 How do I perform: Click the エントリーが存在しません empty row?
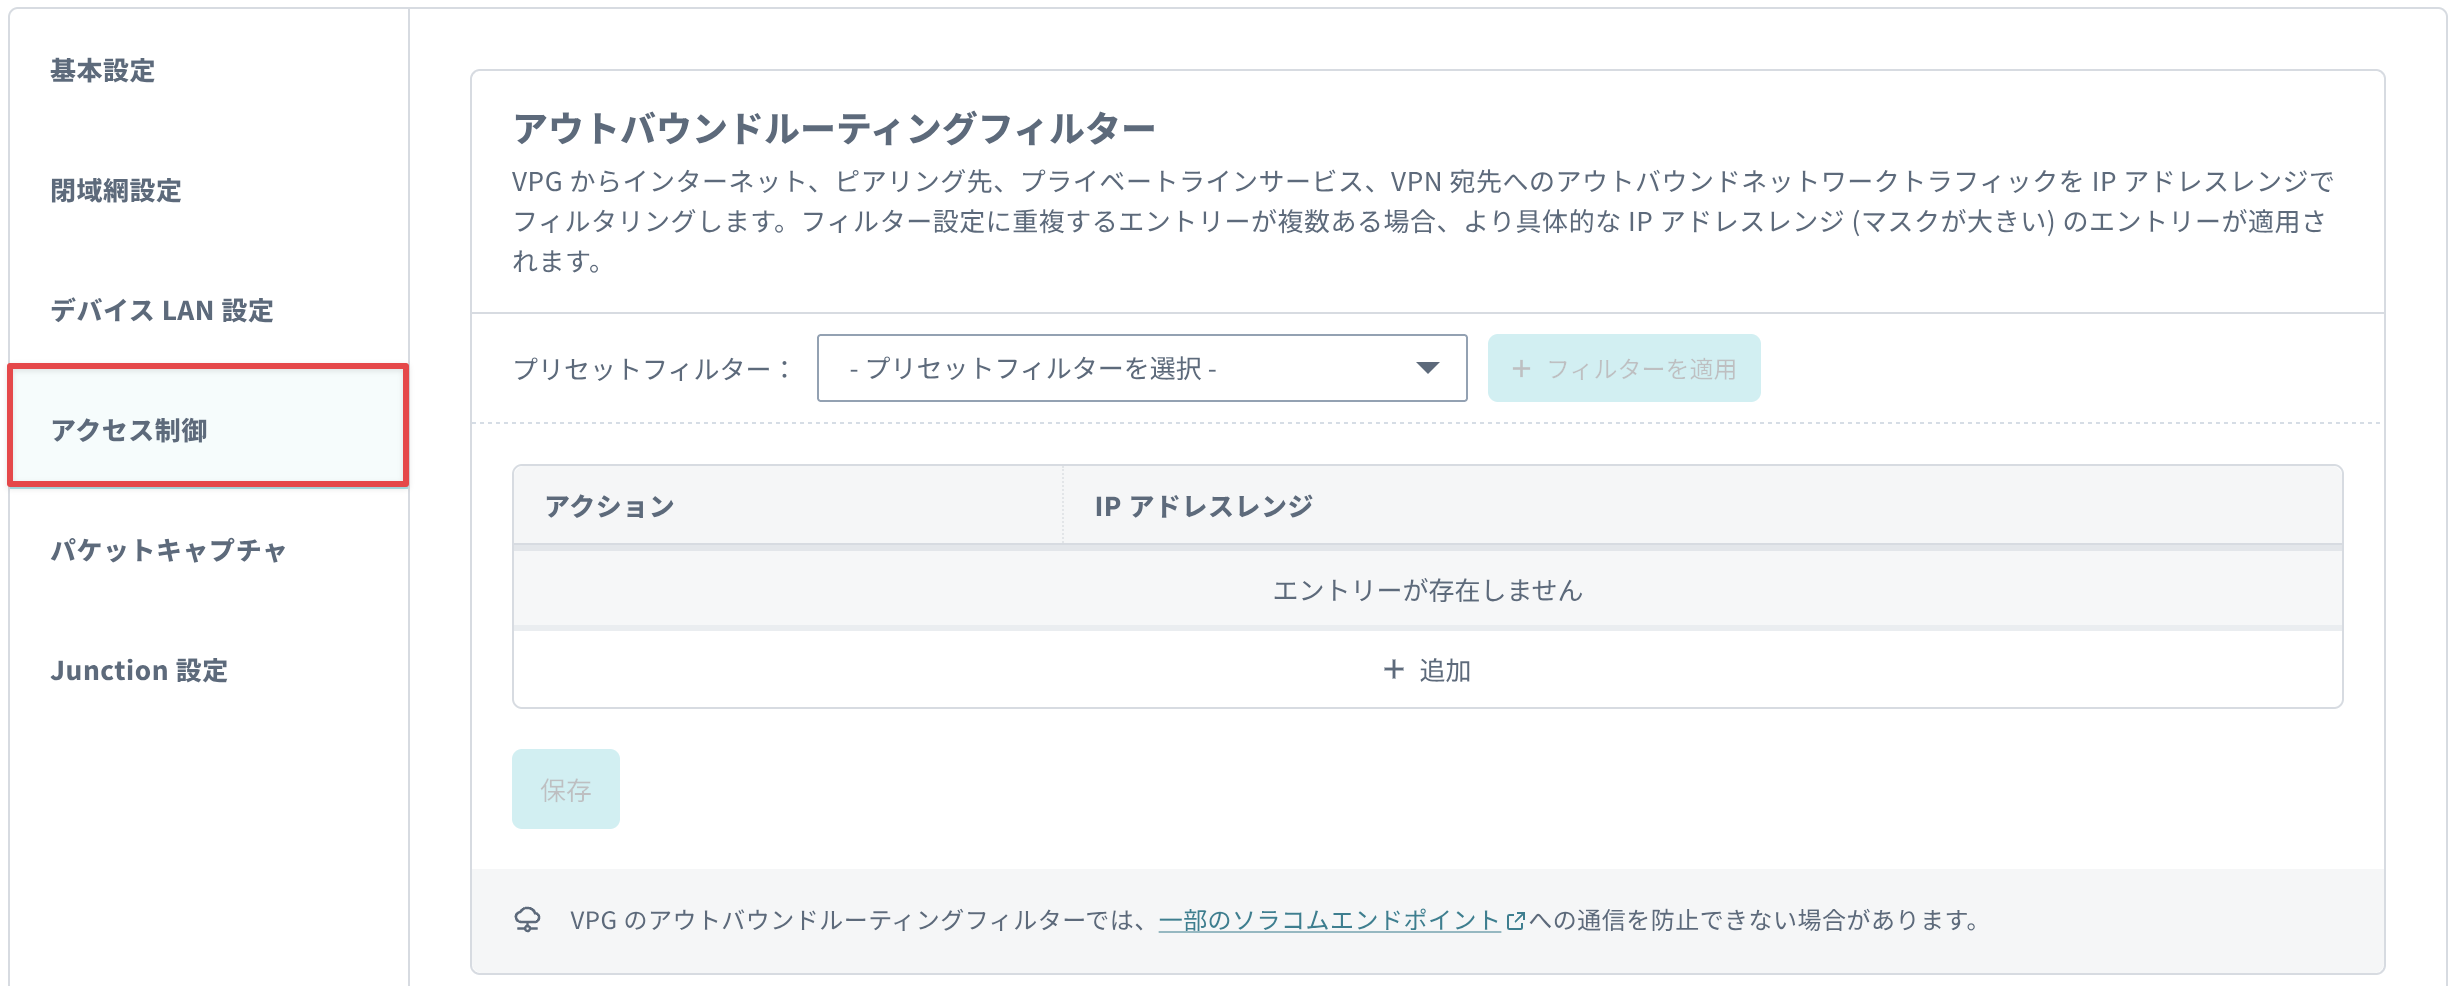(1427, 590)
